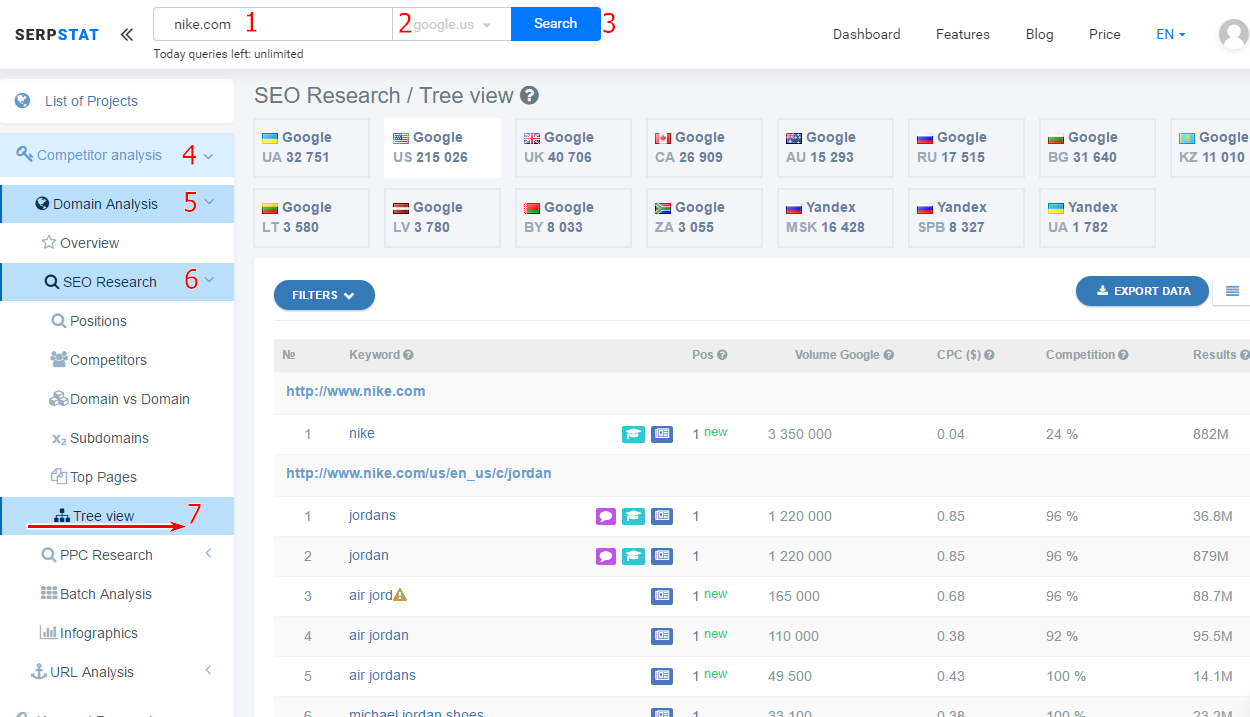Click the Export Data button
1250x717 pixels.
pos(1142,291)
